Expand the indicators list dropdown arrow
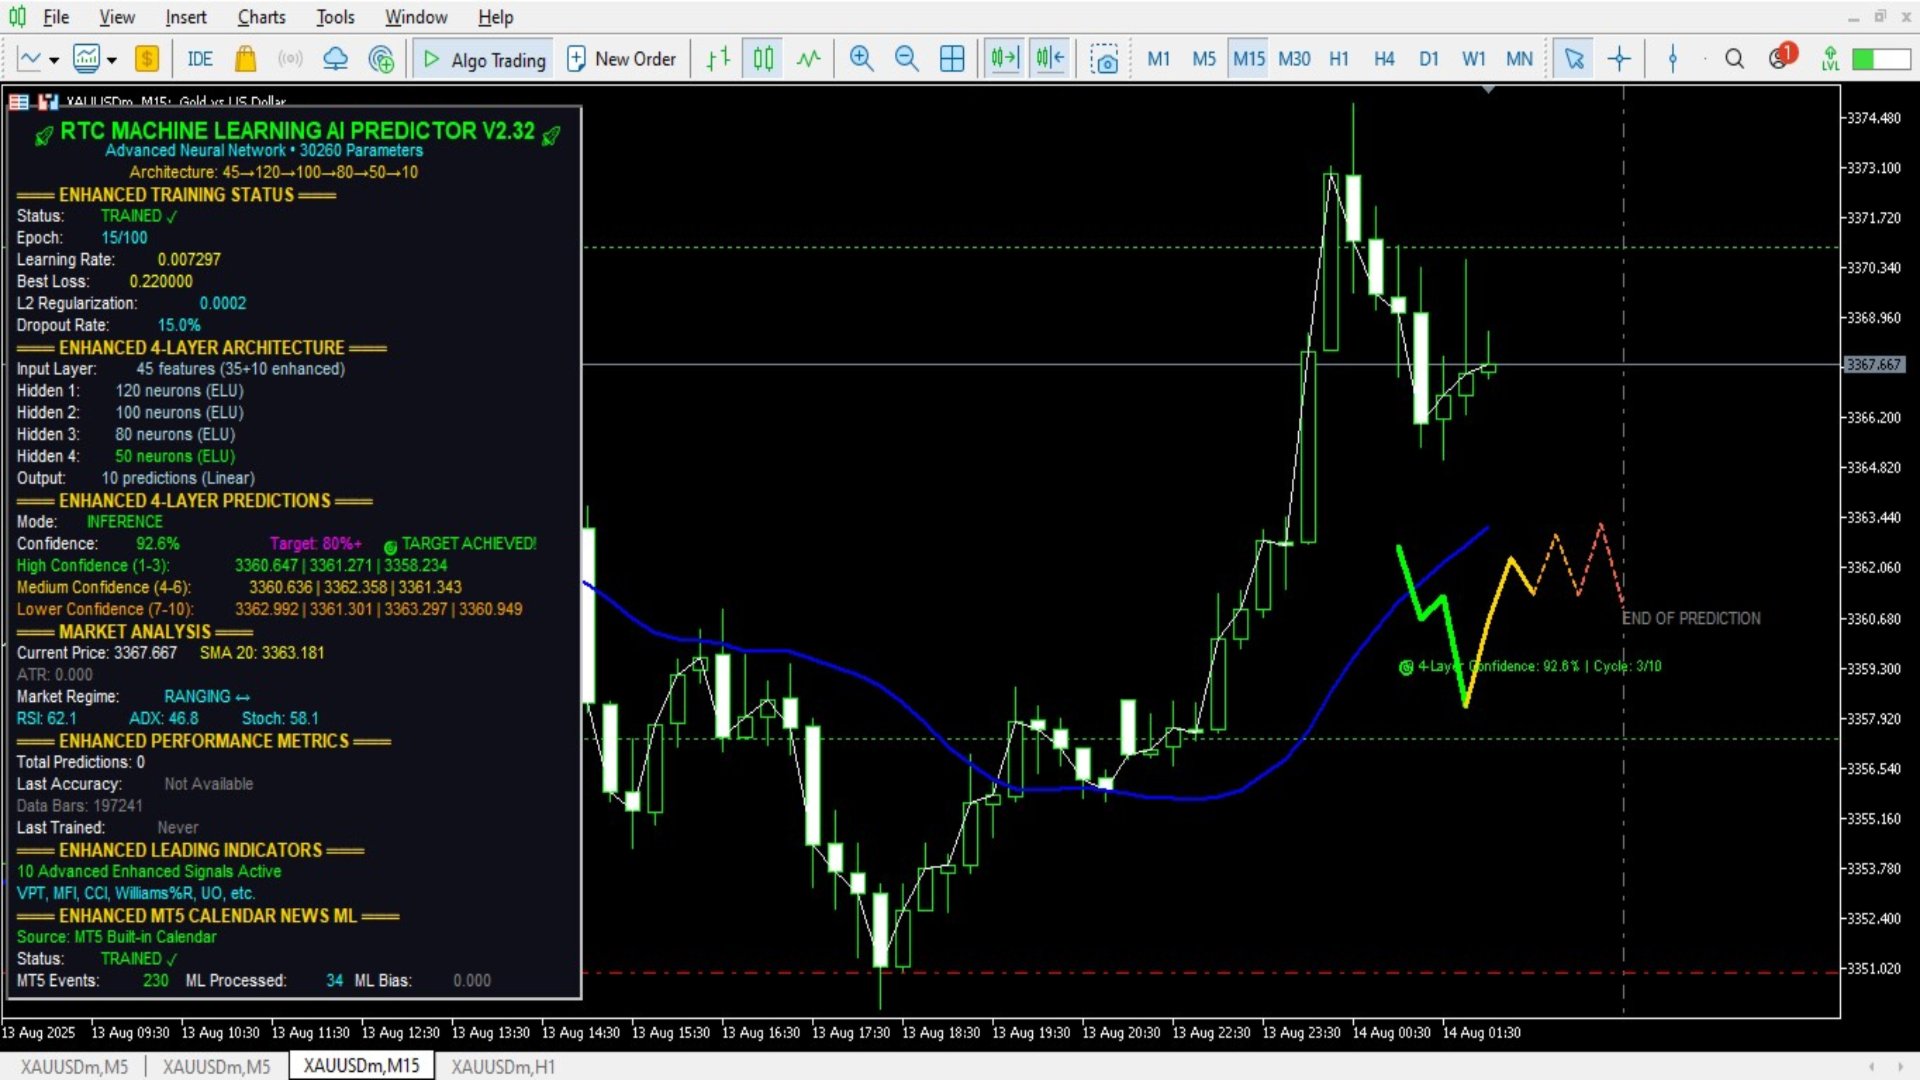The height and width of the screenshot is (1080, 1920). click(x=112, y=60)
